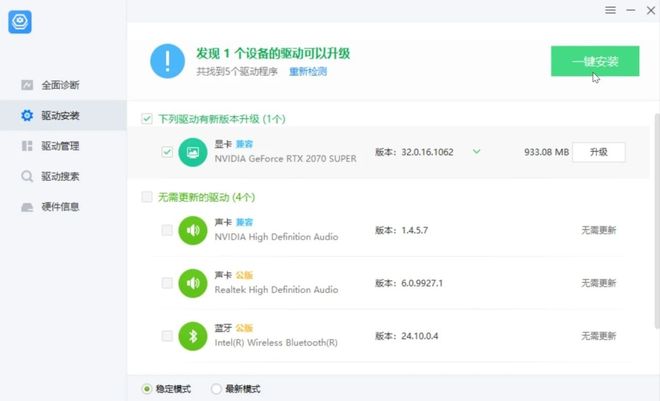This screenshot has width=660, height=401.
Task: Click the Intel(R) Wireless Bluetooth(R) name
Action: 276,343
